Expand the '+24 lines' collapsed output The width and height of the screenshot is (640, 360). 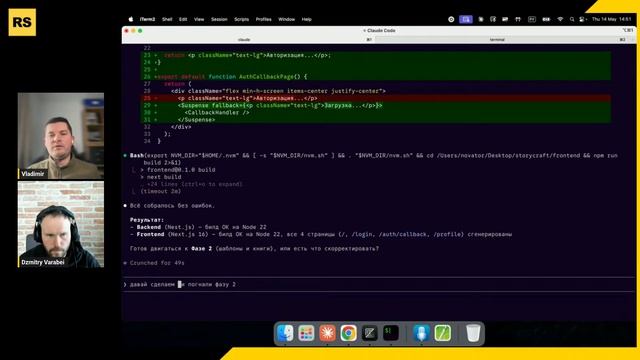tap(194, 184)
